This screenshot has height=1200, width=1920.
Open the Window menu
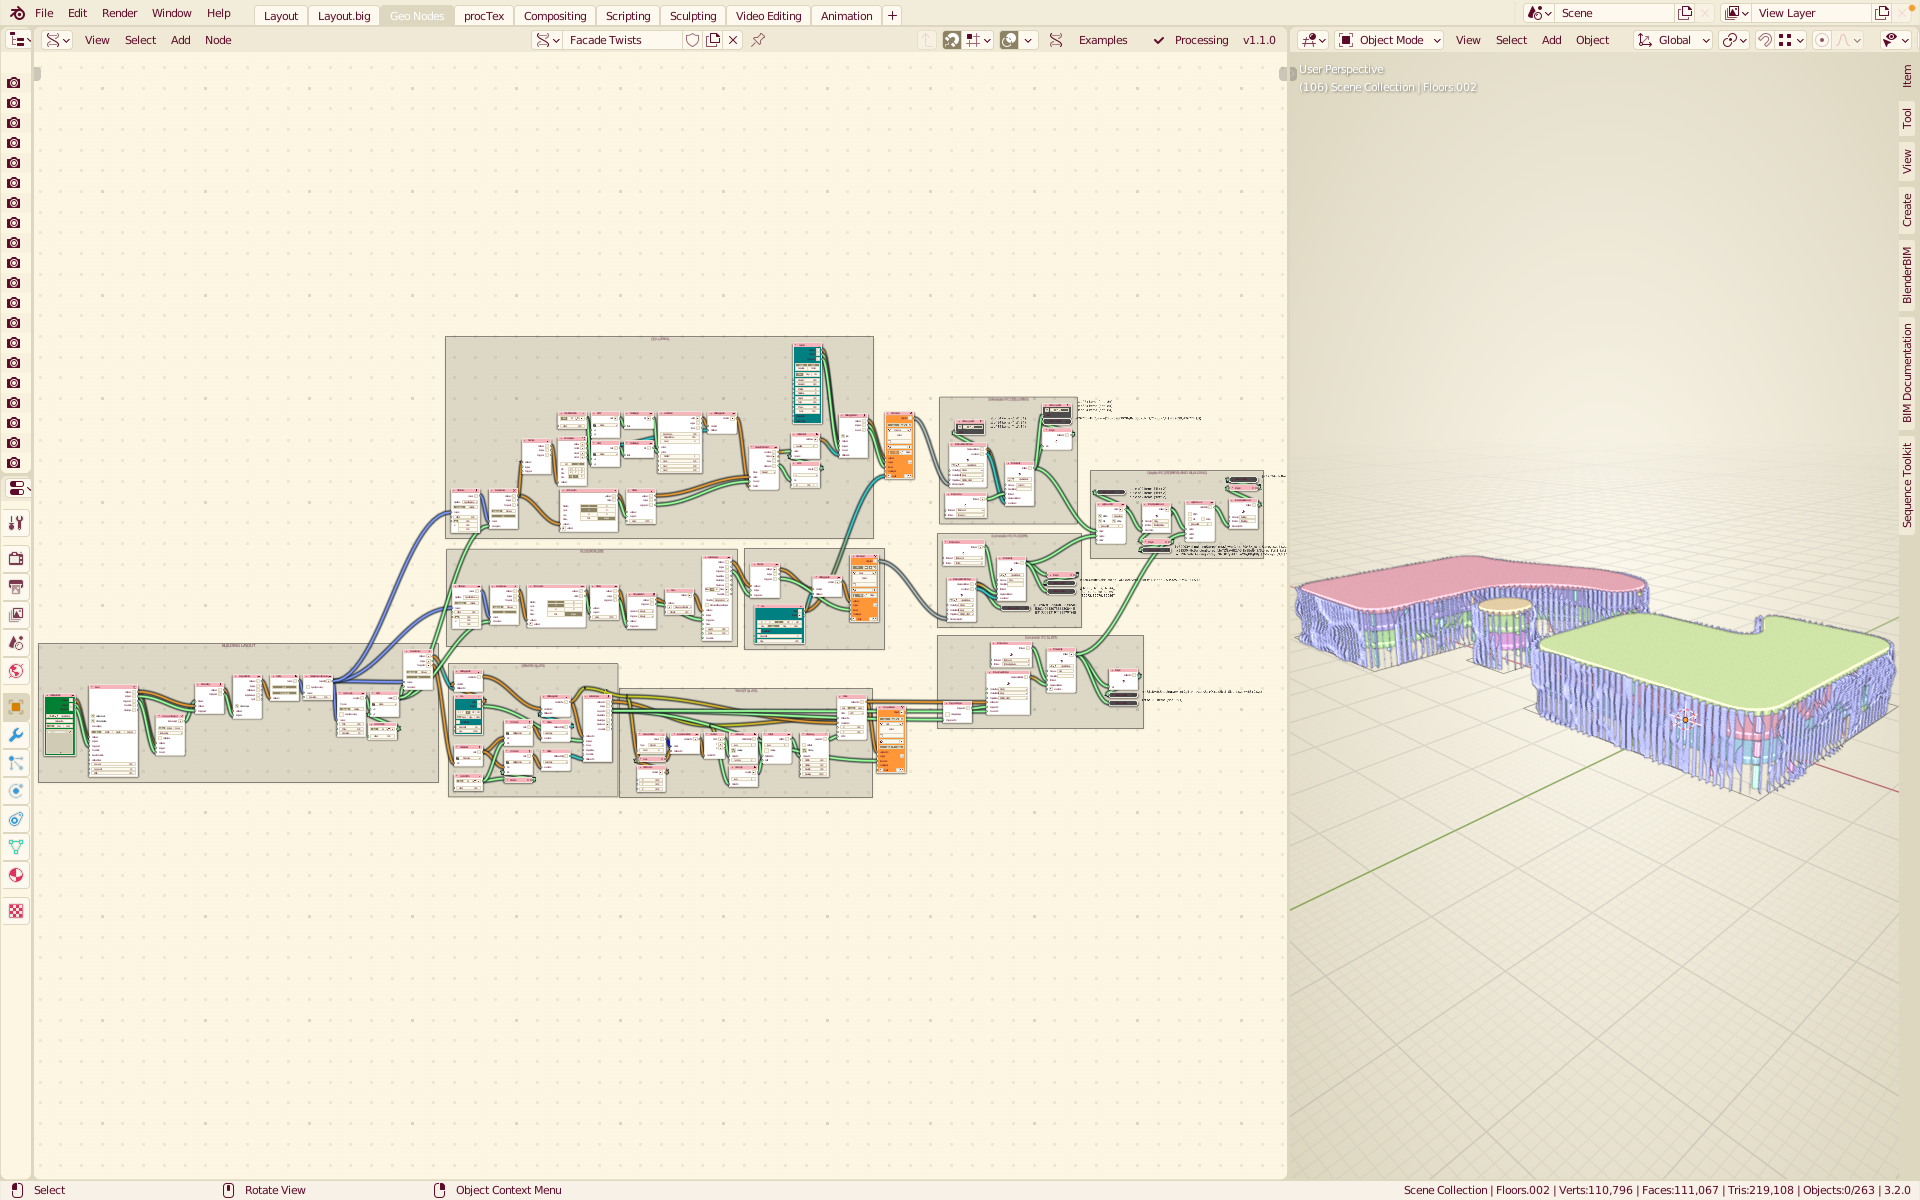click(171, 13)
